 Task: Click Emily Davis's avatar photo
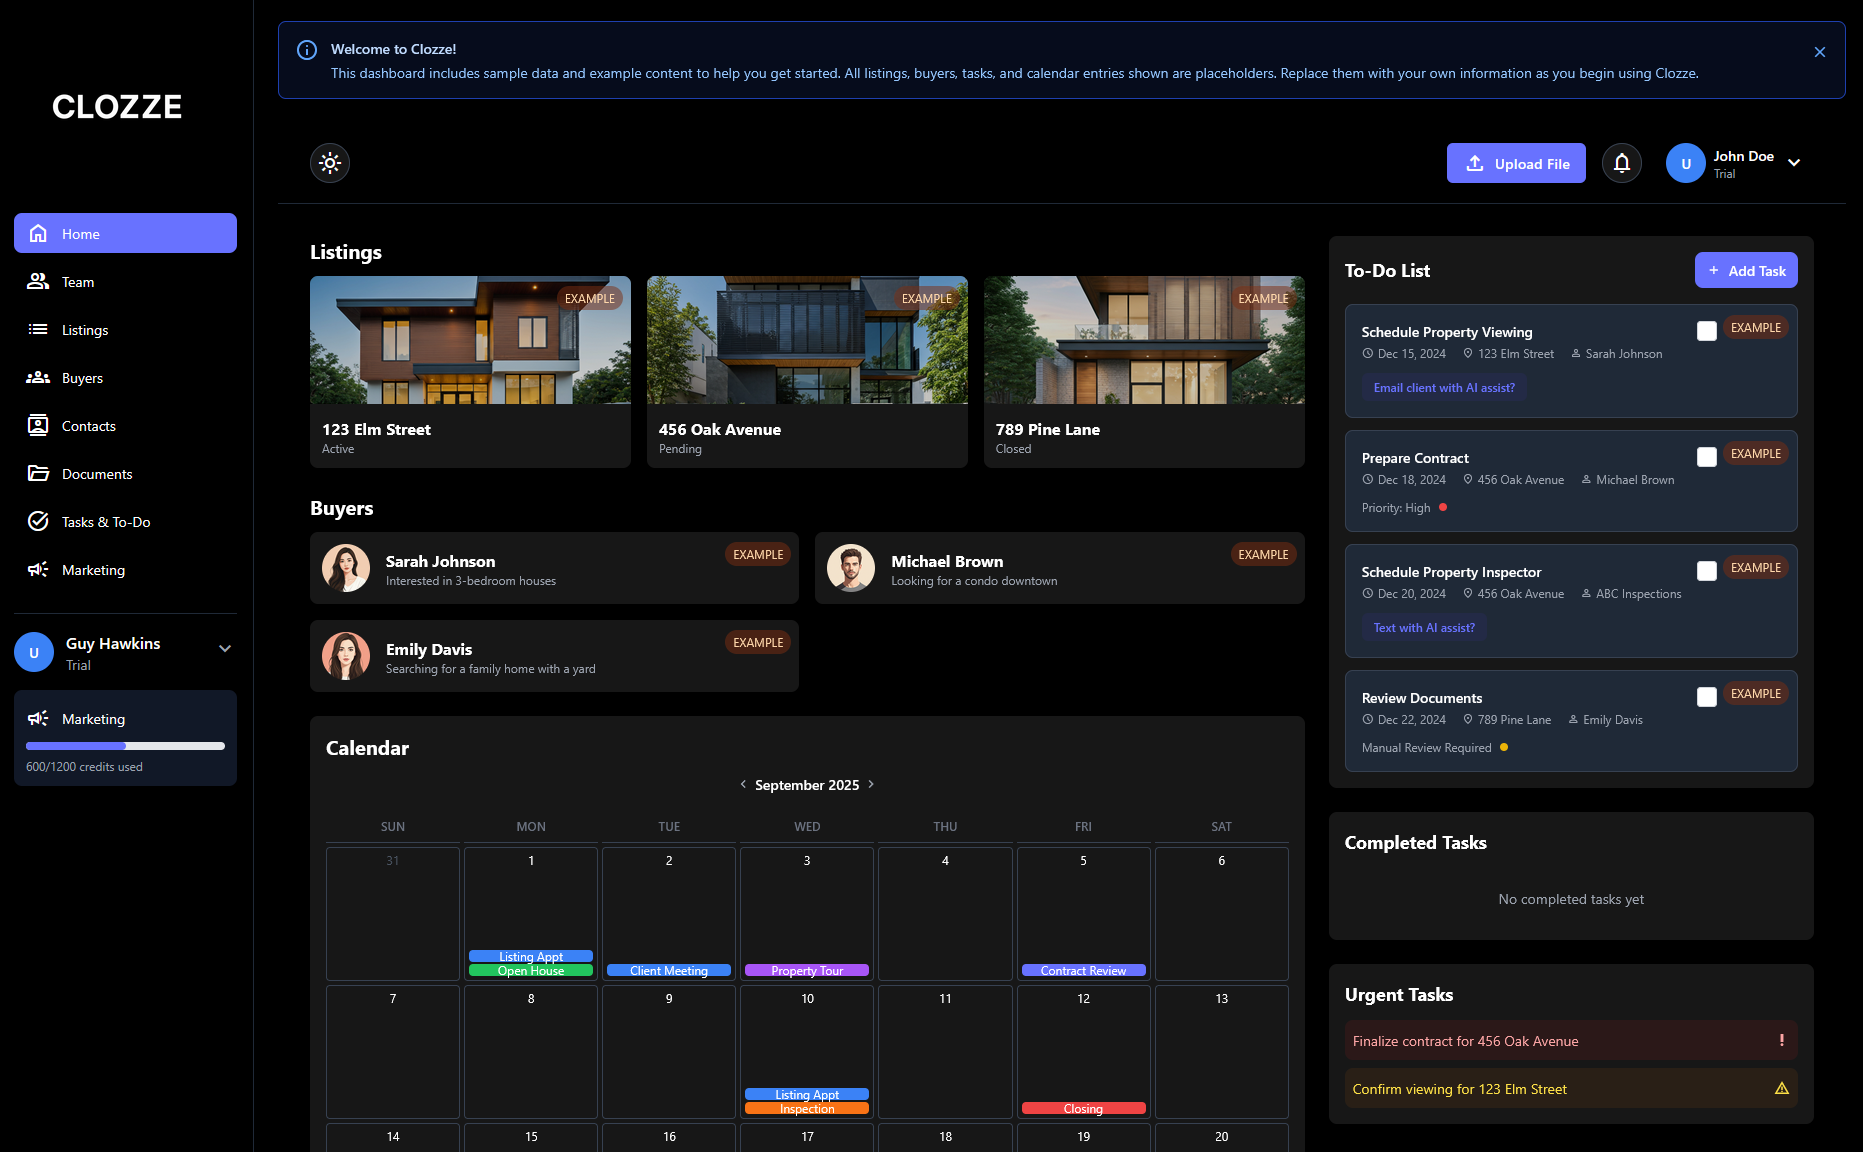point(346,656)
